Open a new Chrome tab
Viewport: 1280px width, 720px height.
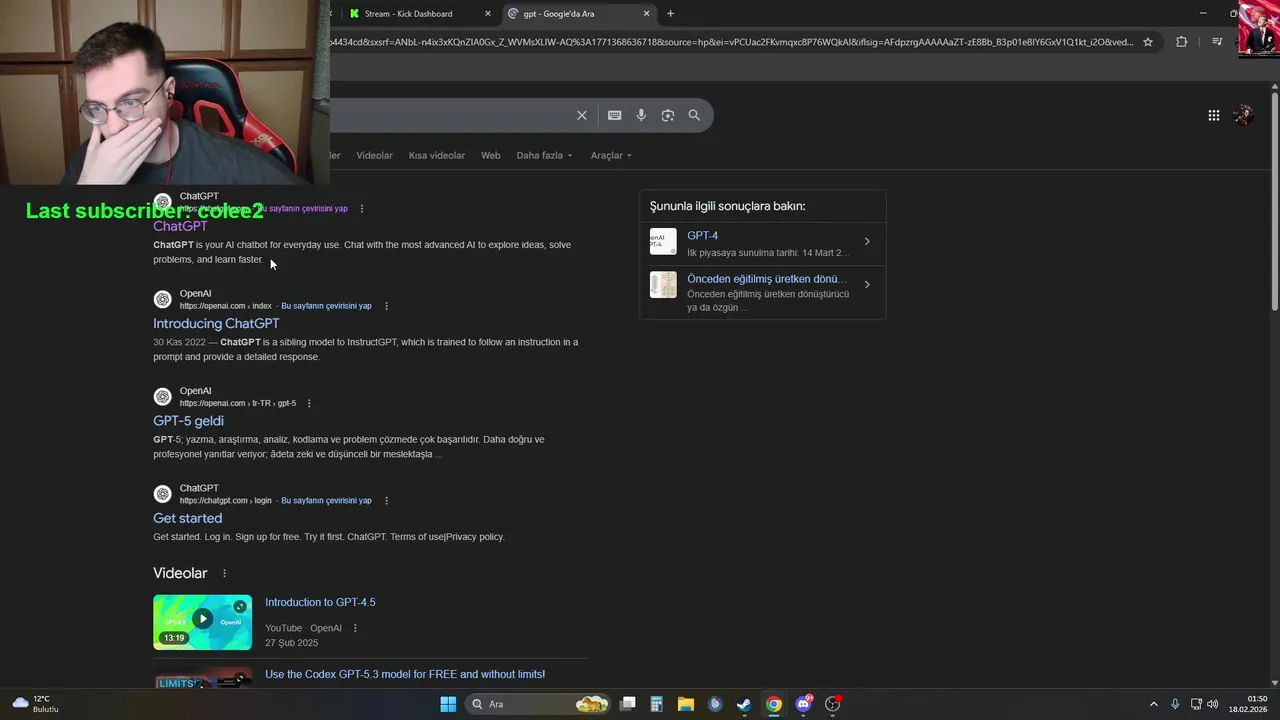670,14
